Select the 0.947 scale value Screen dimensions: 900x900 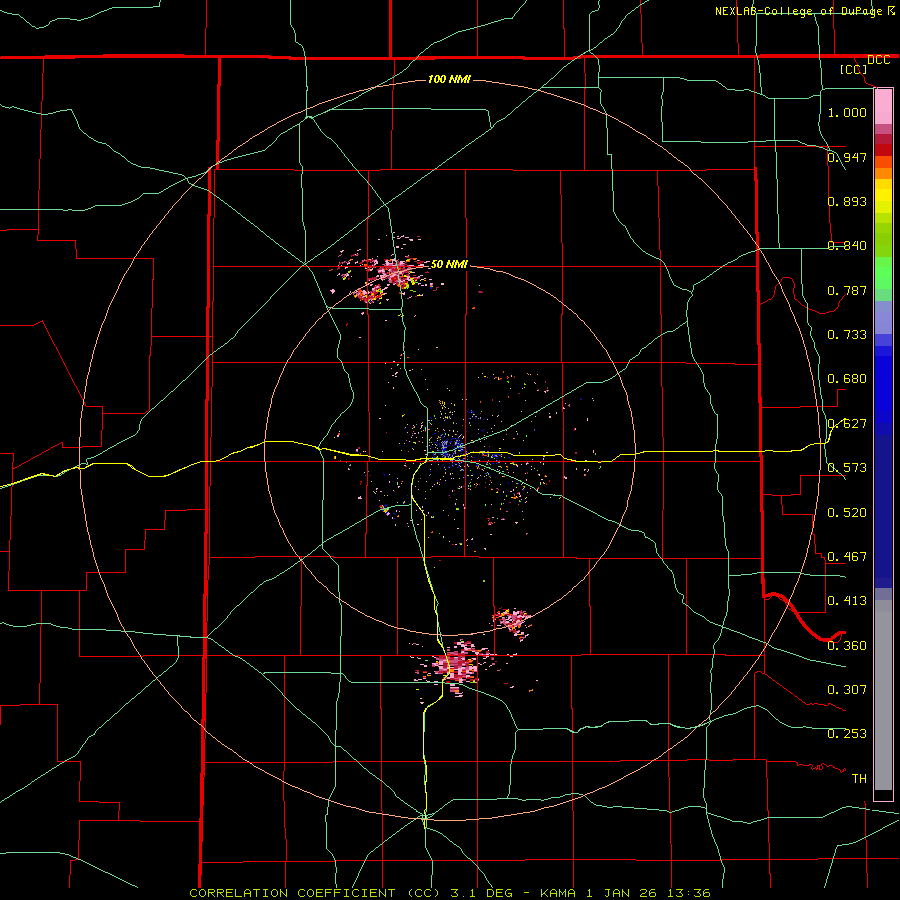click(x=847, y=157)
